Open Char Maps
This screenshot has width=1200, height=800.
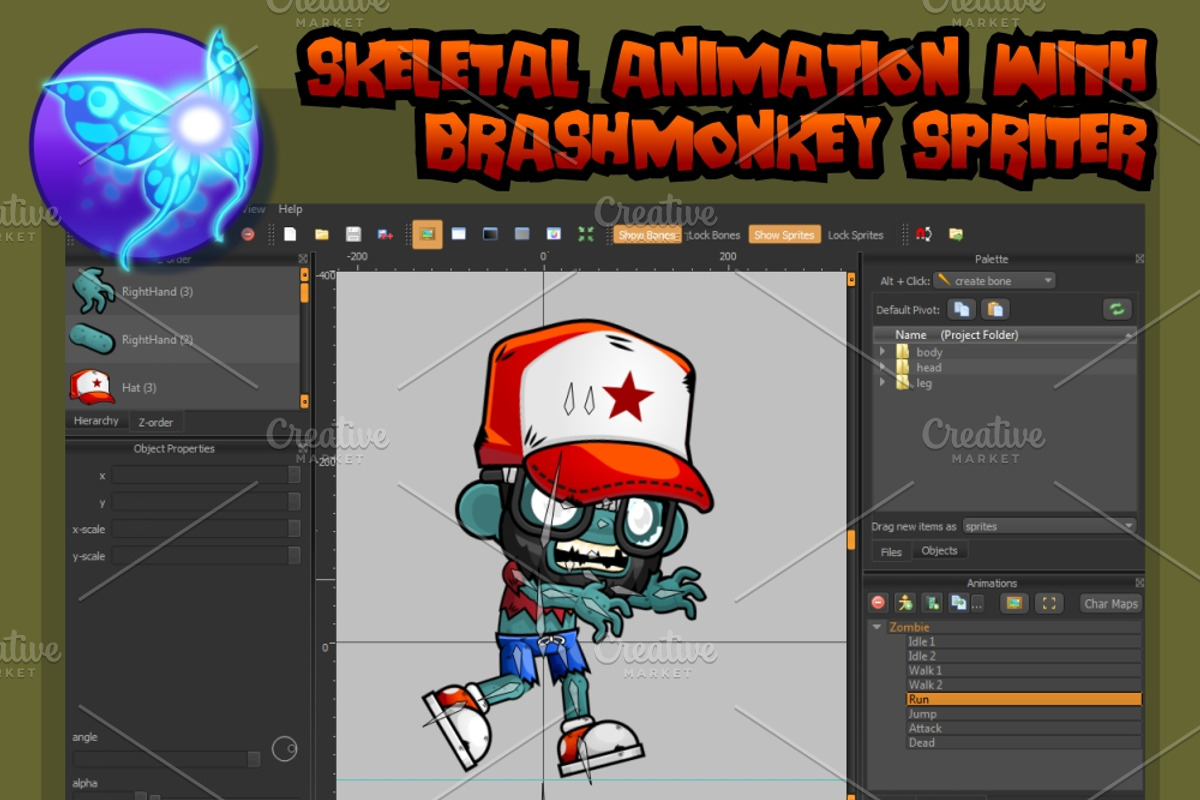click(x=1111, y=604)
